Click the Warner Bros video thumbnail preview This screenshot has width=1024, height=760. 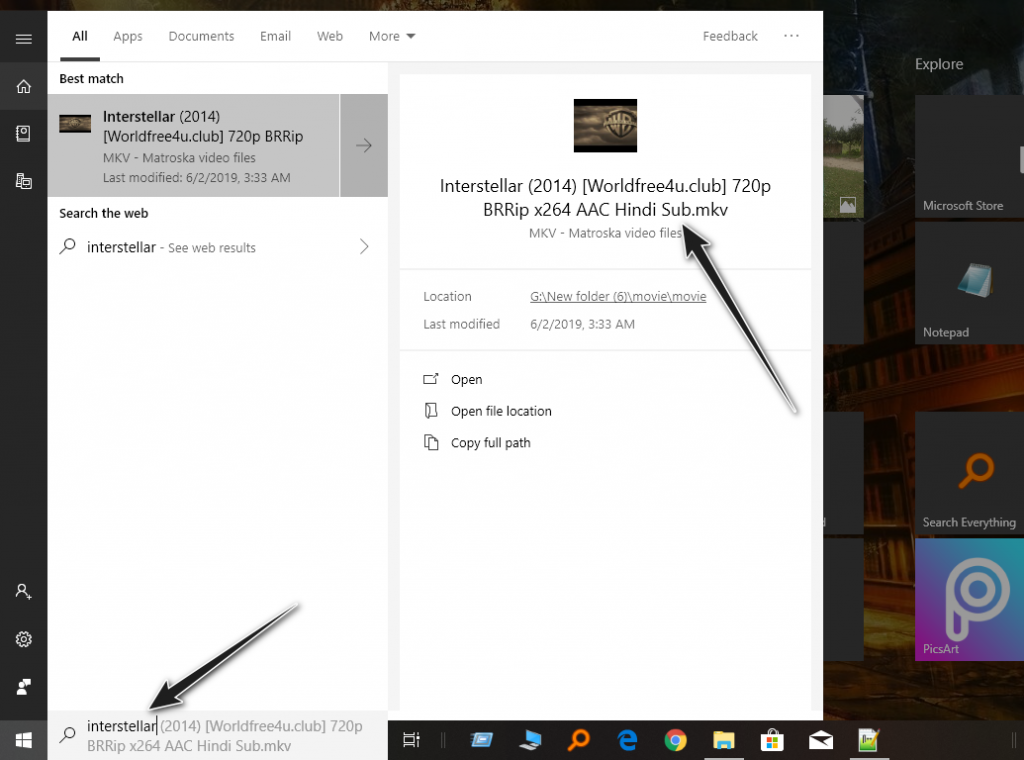point(605,125)
